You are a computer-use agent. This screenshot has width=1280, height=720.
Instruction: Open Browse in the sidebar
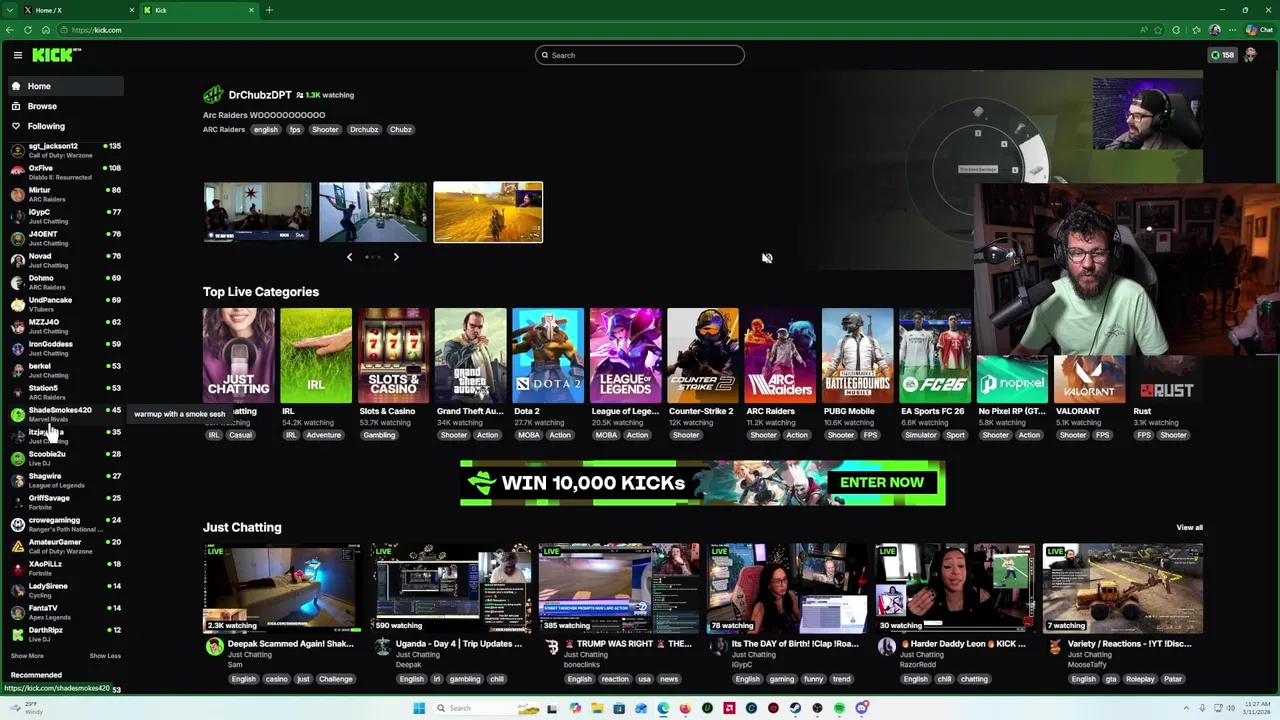coord(66,106)
